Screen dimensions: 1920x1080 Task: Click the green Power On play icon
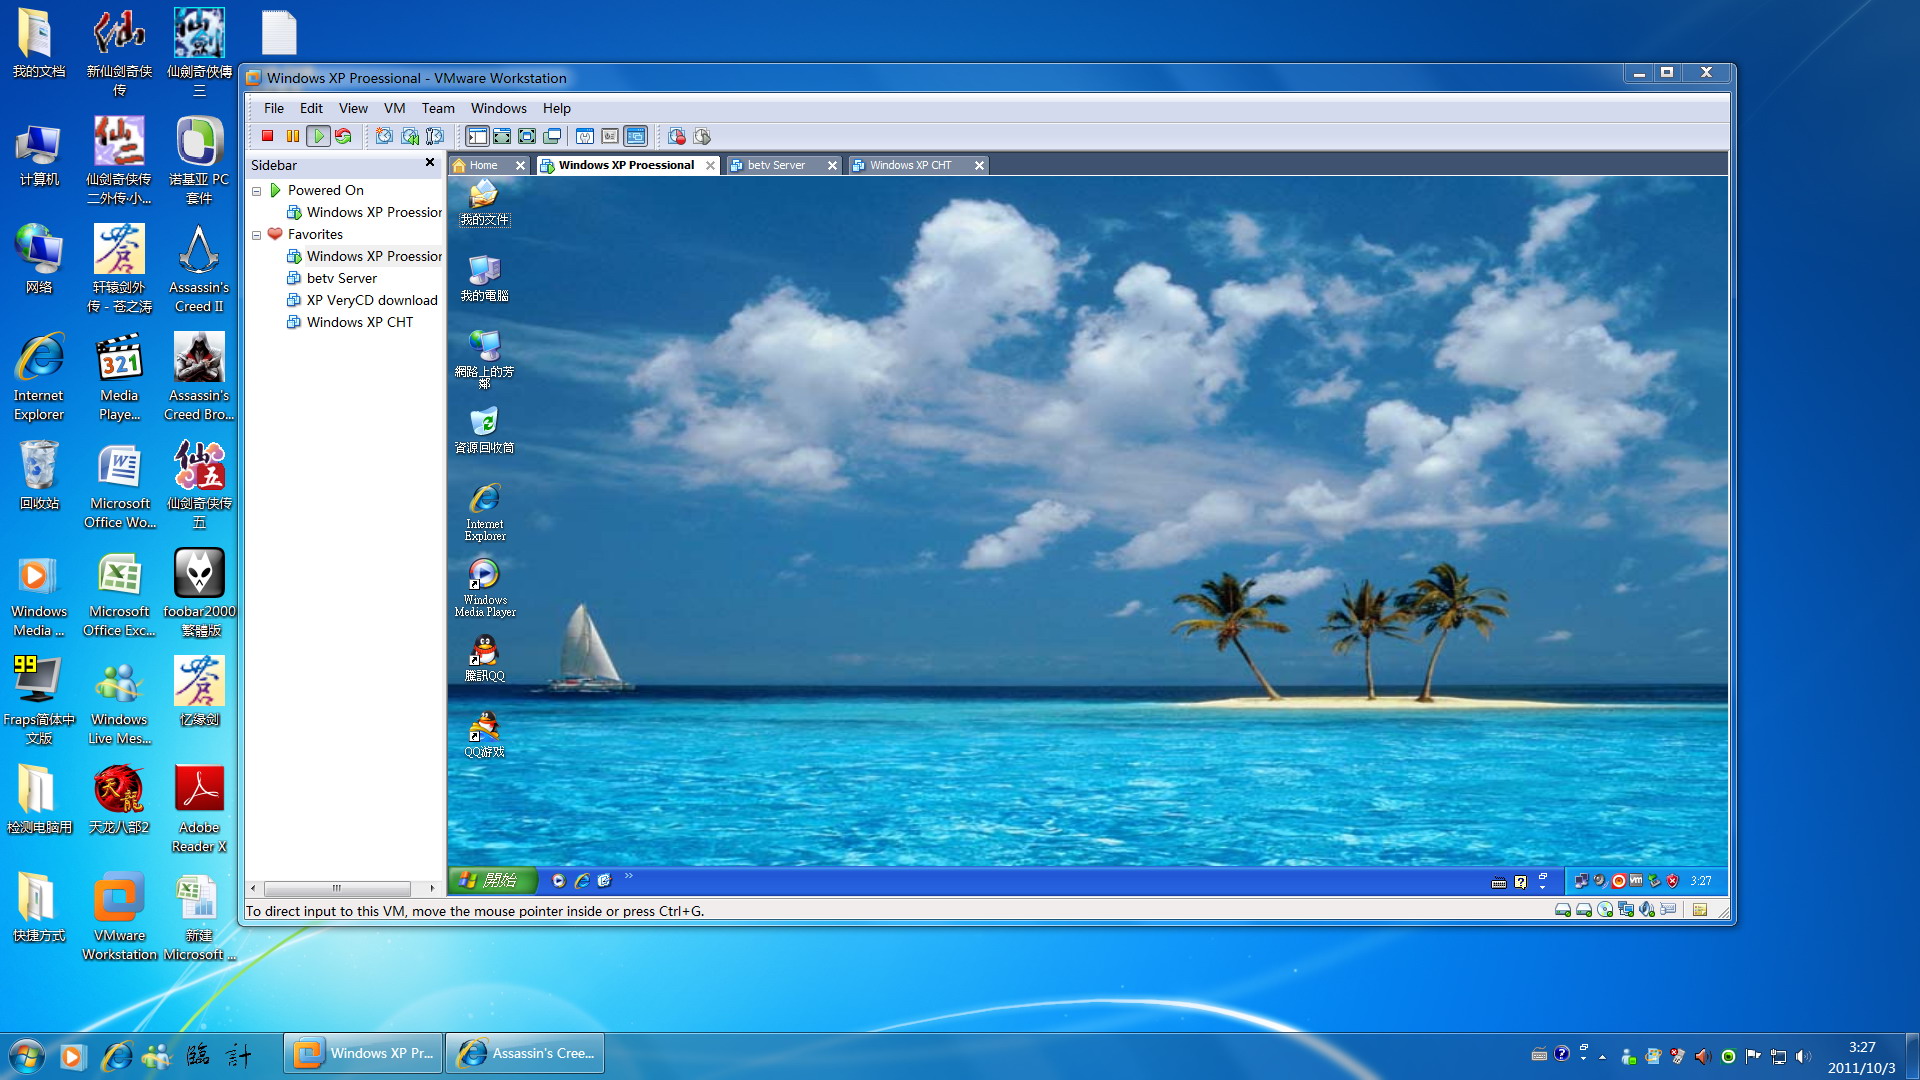[318, 136]
